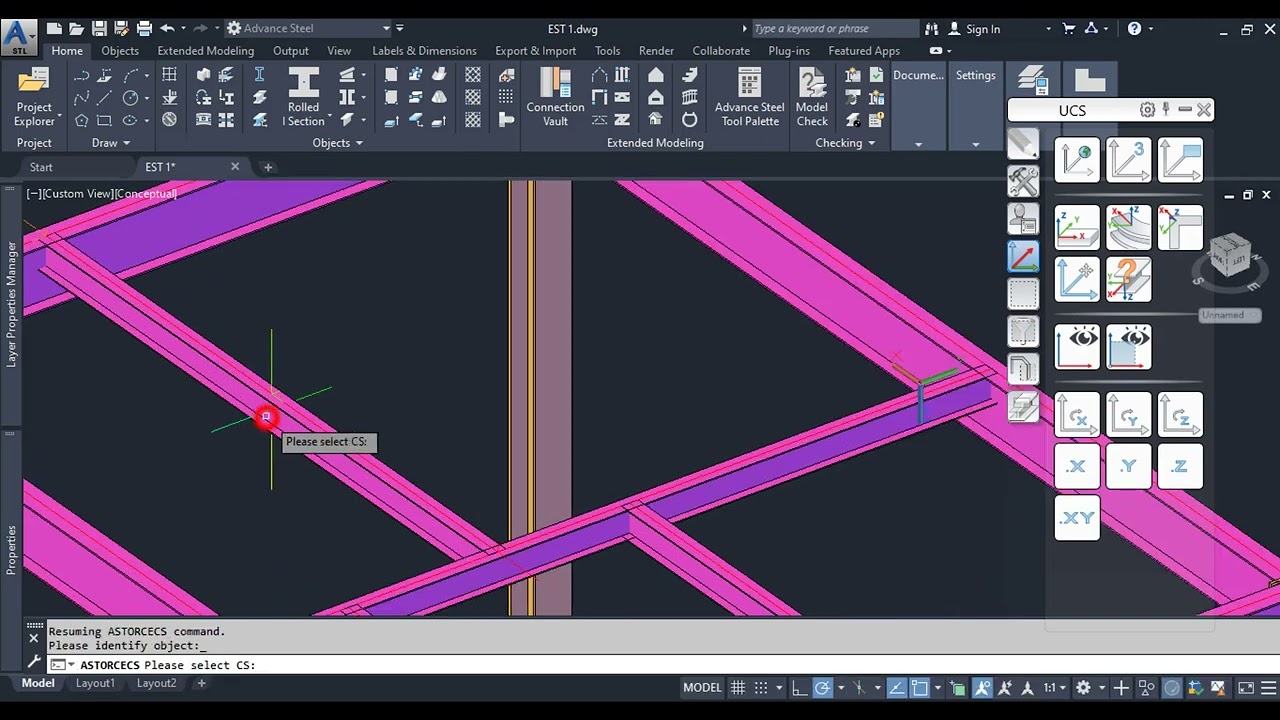Click the UCS rotate around Z icon
The height and width of the screenshot is (720, 1280).
(1180, 415)
